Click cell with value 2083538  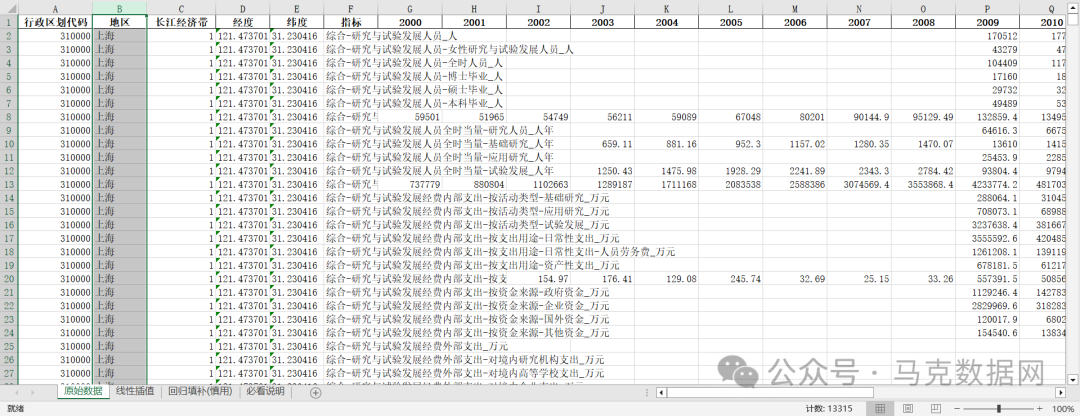730,184
